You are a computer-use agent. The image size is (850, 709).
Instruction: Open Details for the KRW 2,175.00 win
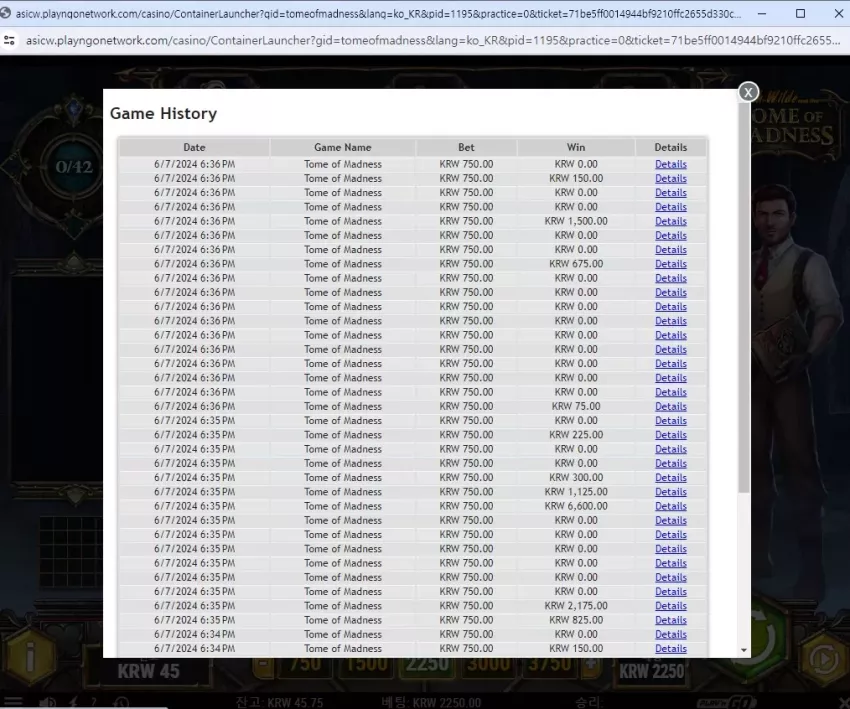(671, 606)
